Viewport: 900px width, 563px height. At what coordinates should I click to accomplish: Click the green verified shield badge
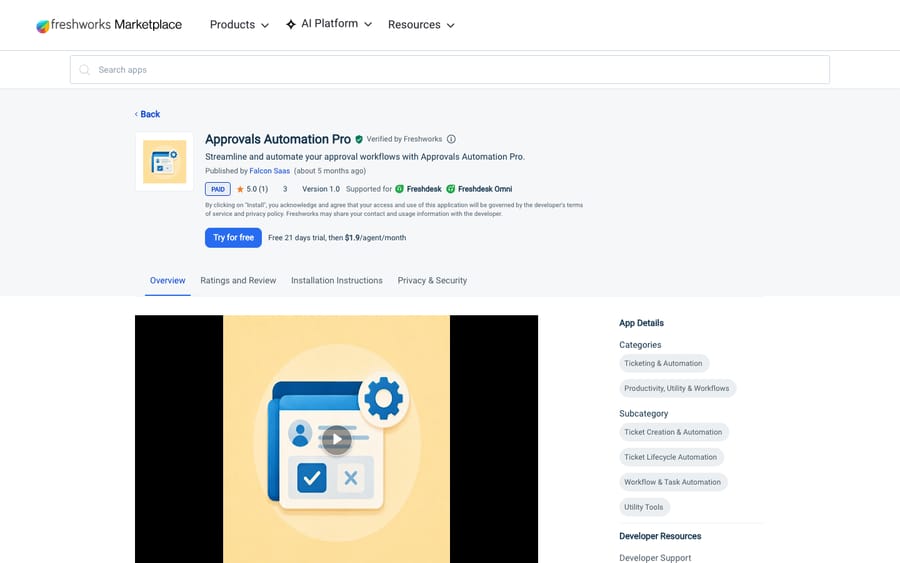click(359, 139)
